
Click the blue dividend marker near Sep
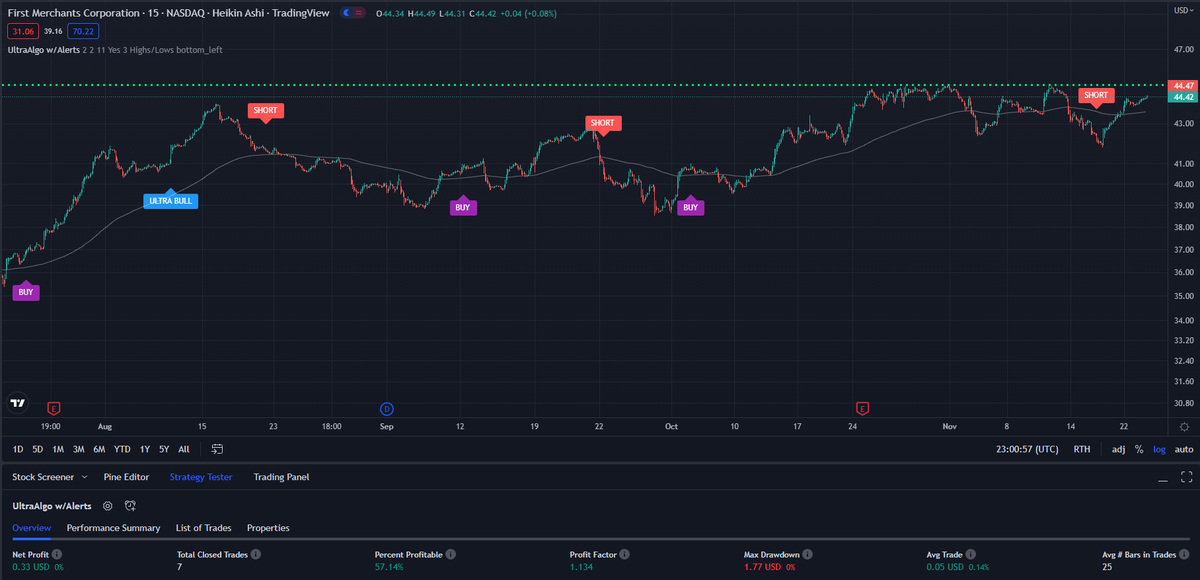pos(388,408)
